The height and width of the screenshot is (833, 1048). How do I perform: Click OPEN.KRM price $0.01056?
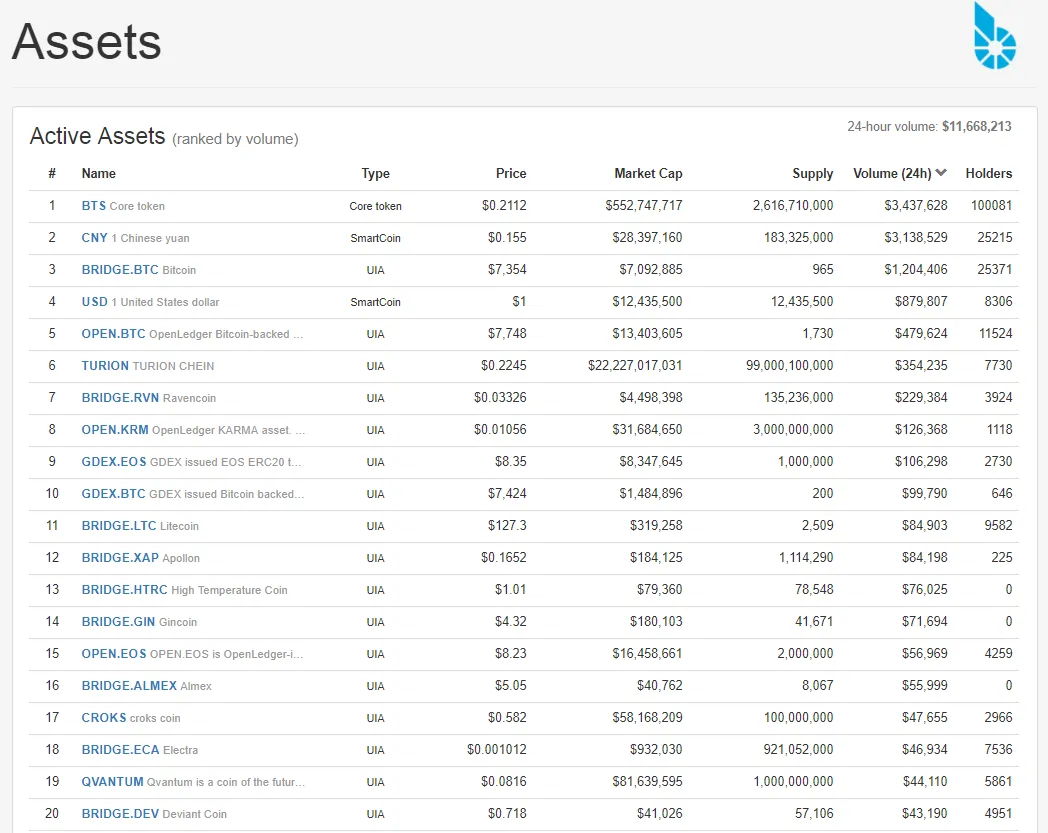tap(500, 430)
